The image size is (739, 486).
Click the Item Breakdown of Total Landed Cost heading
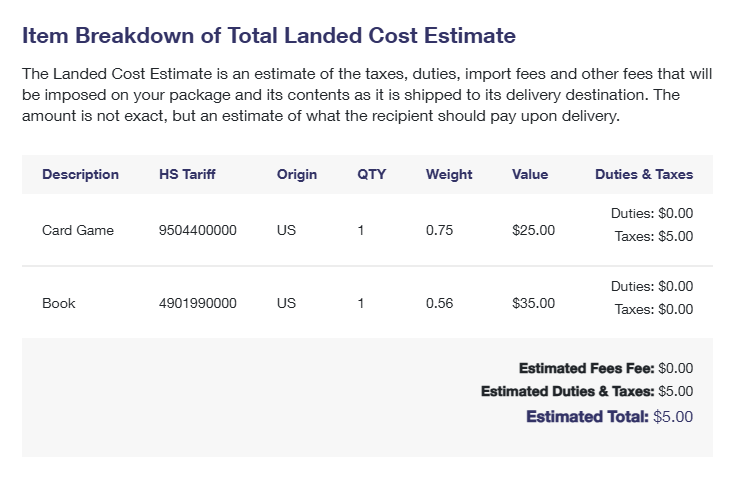coord(269,36)
